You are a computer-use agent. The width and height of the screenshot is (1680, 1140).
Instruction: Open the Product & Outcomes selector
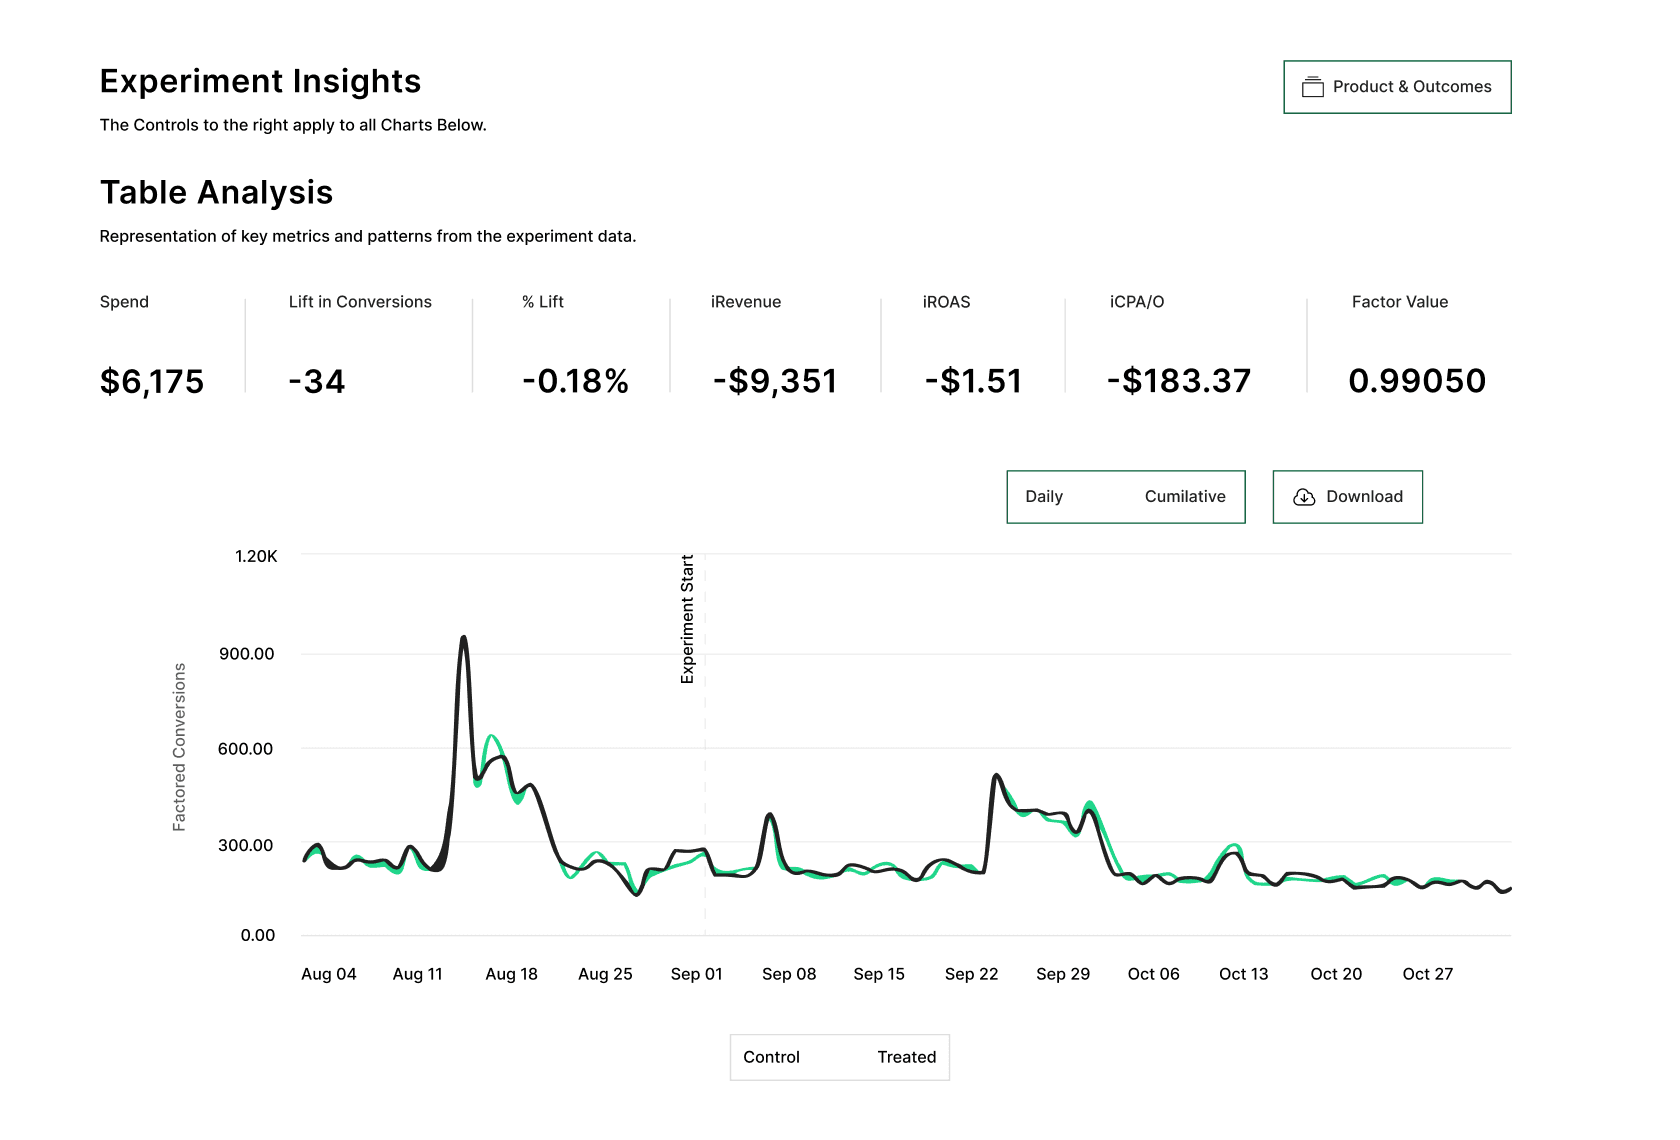(x=1397, y=87)
